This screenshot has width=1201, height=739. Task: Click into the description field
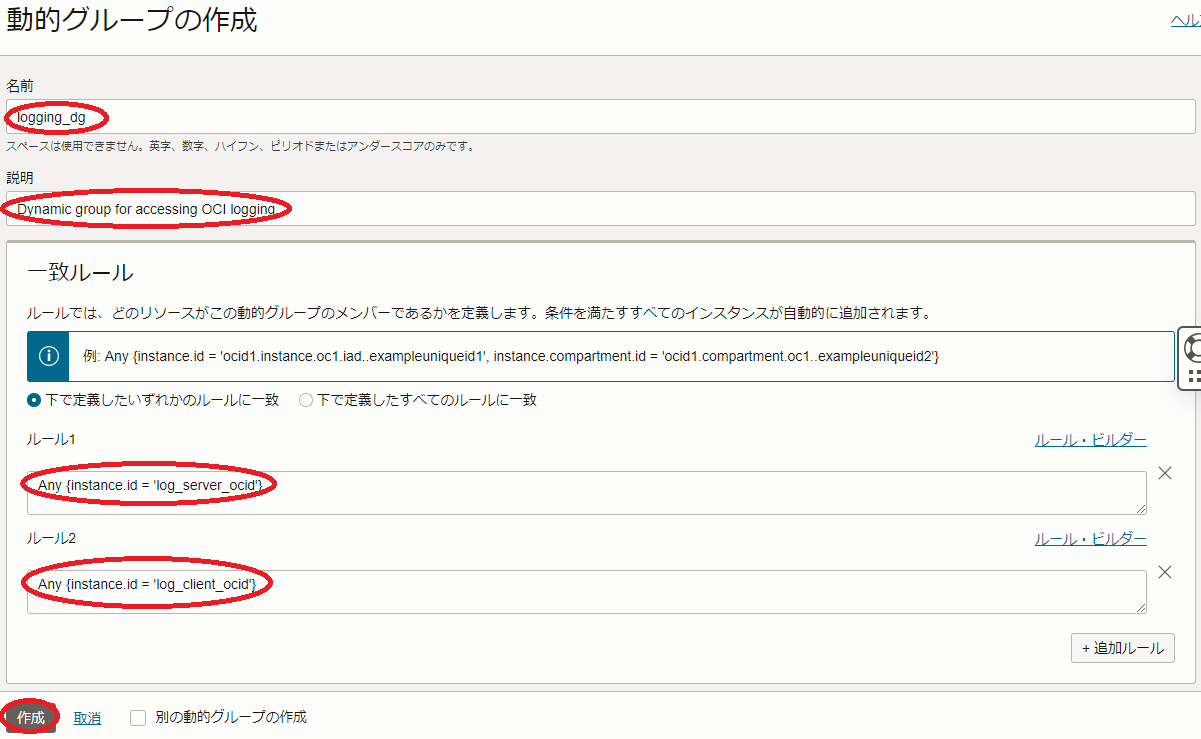[600, 209]
